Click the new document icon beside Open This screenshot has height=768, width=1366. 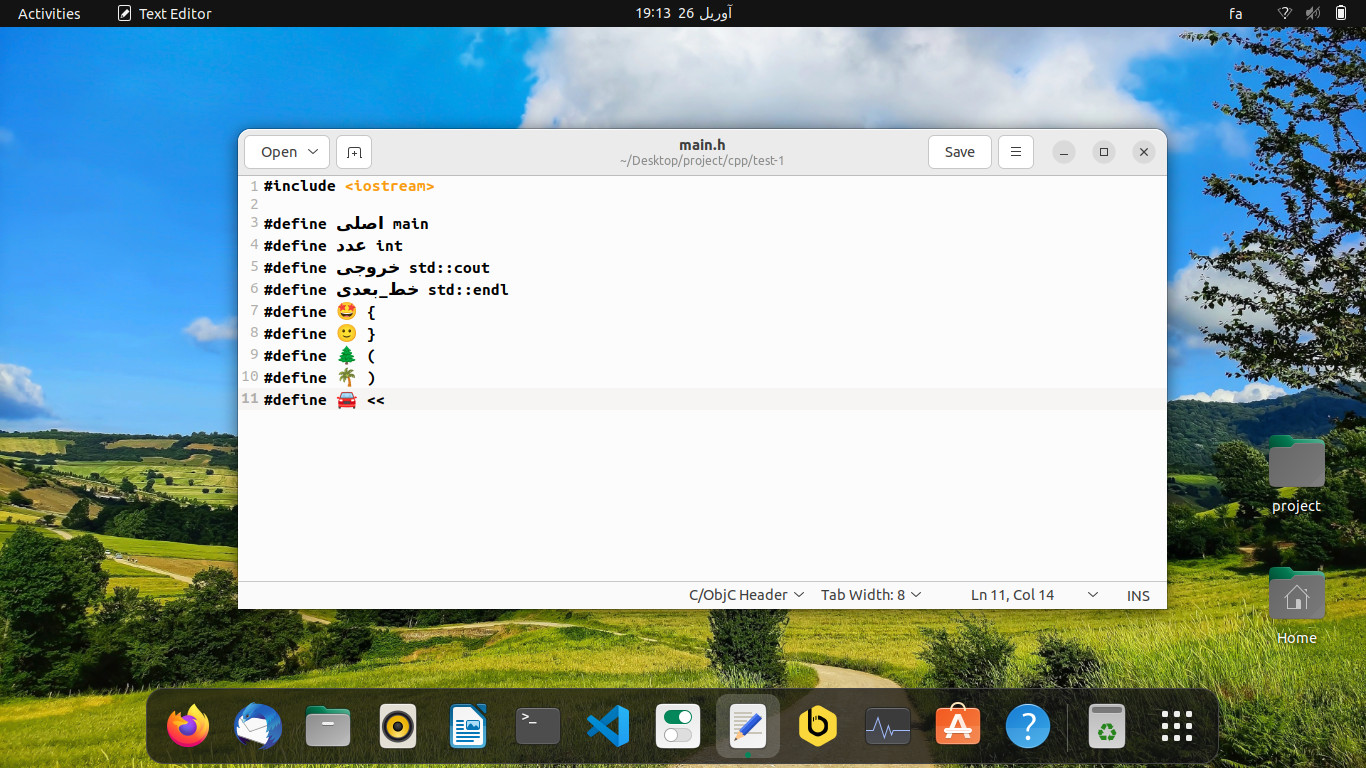(354, 152)
